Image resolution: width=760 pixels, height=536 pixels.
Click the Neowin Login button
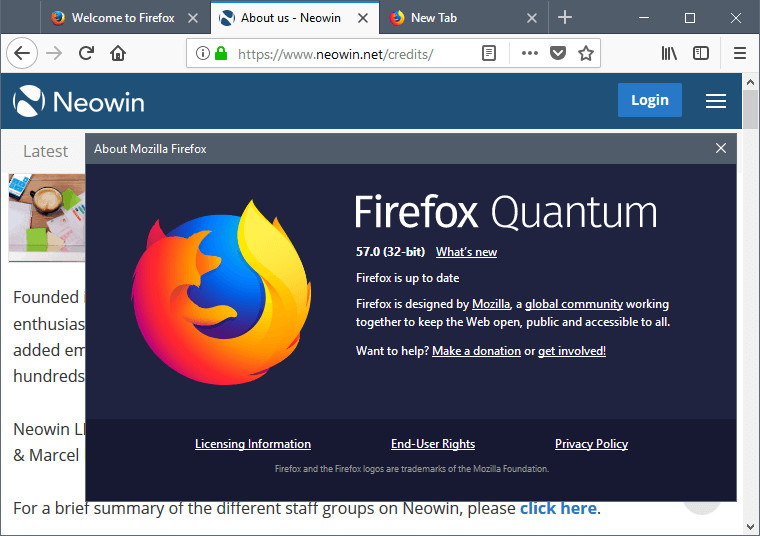(649, 100)
